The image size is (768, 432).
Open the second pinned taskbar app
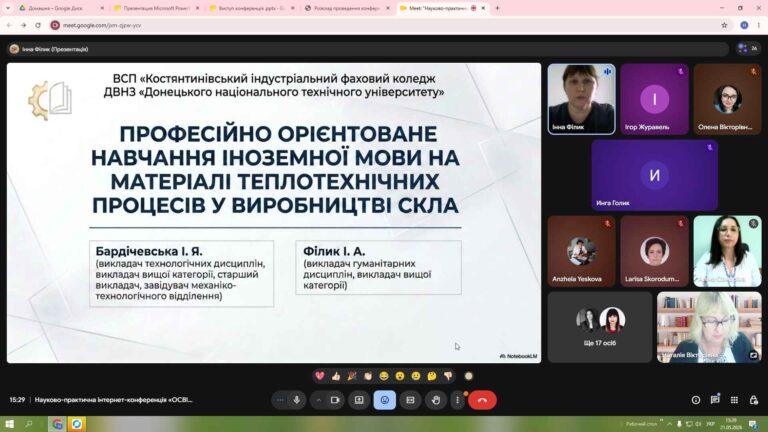click(x=76, y=424)
